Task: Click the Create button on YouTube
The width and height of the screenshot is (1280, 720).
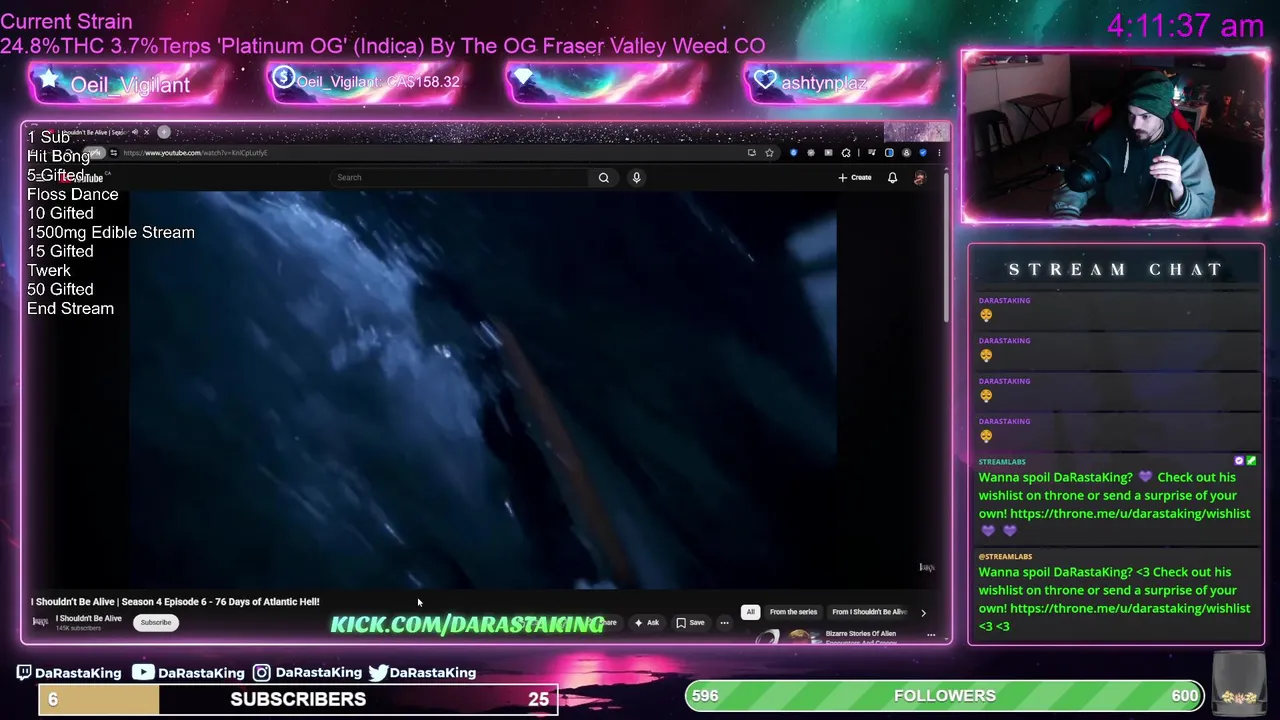Action: tap(855, 178)
